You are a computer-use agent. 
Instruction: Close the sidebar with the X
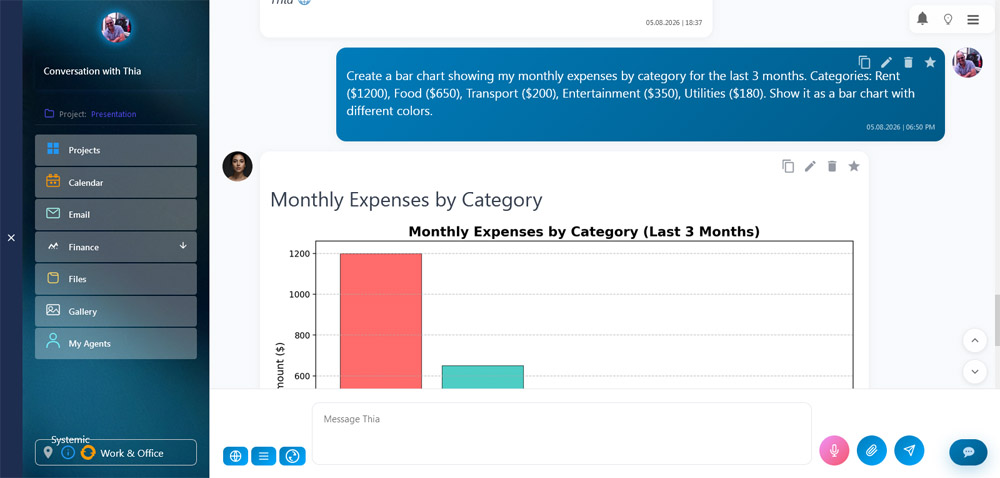coord(11,238)
